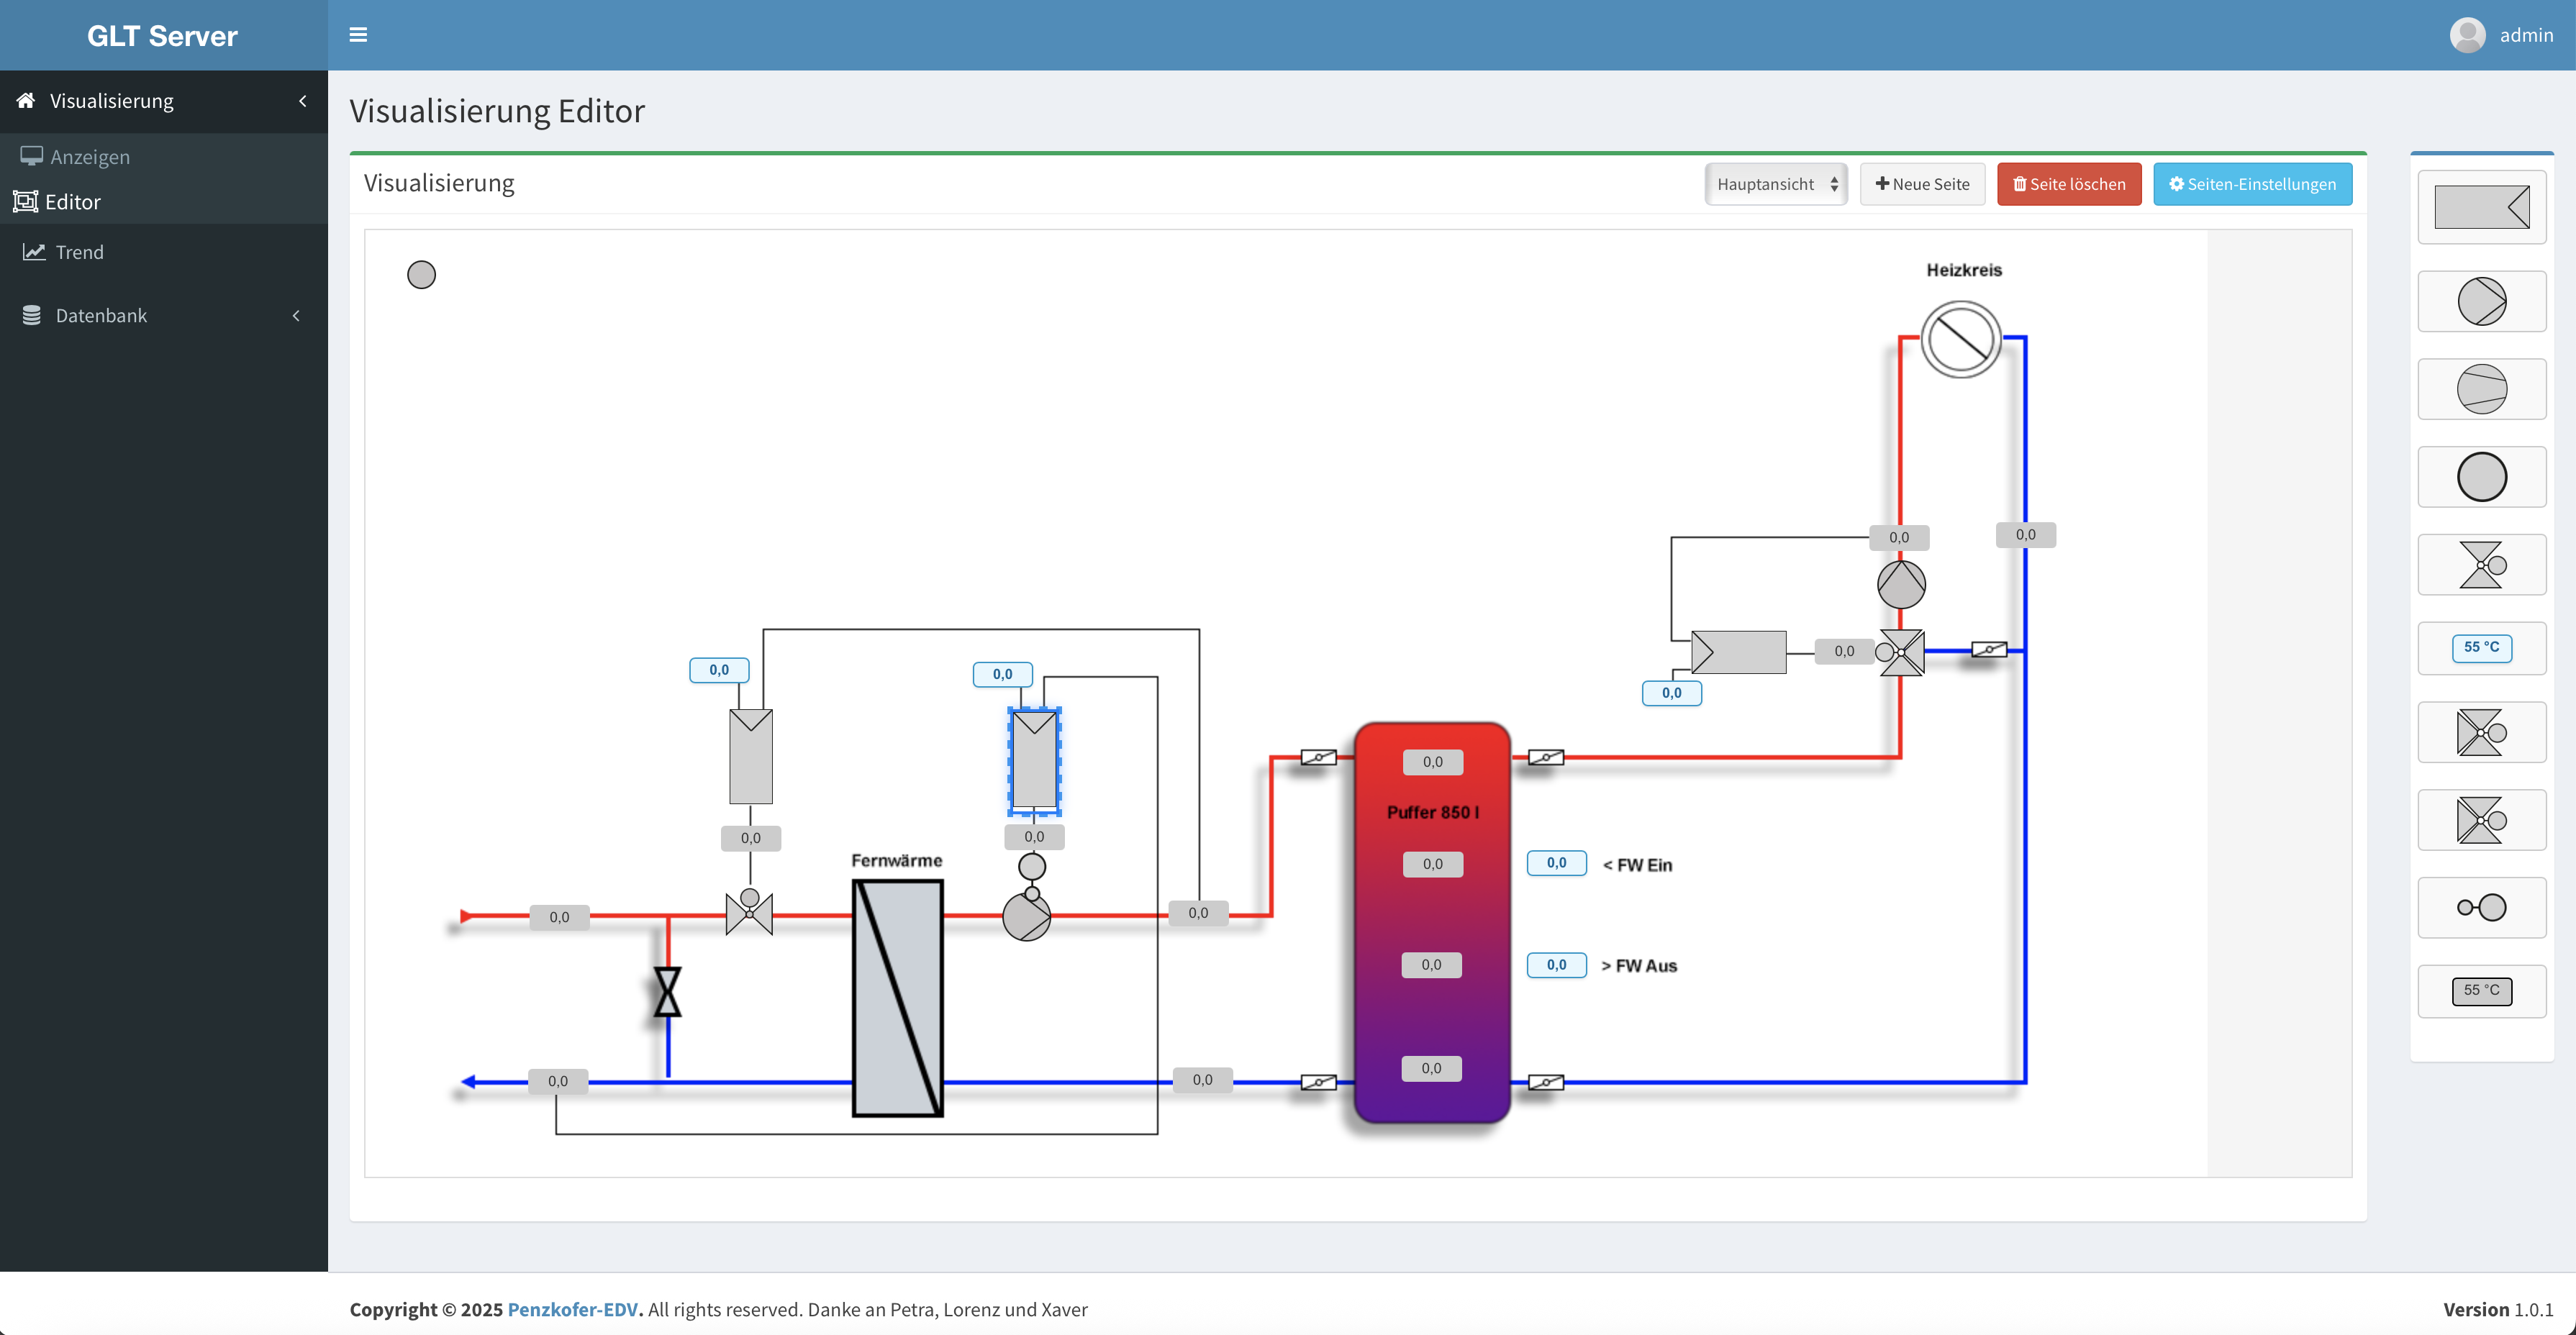The image size is (2576, 1335).
Task: Pick the small-and-large circle sensor symbol
Action: click(x=2481, y=907)
